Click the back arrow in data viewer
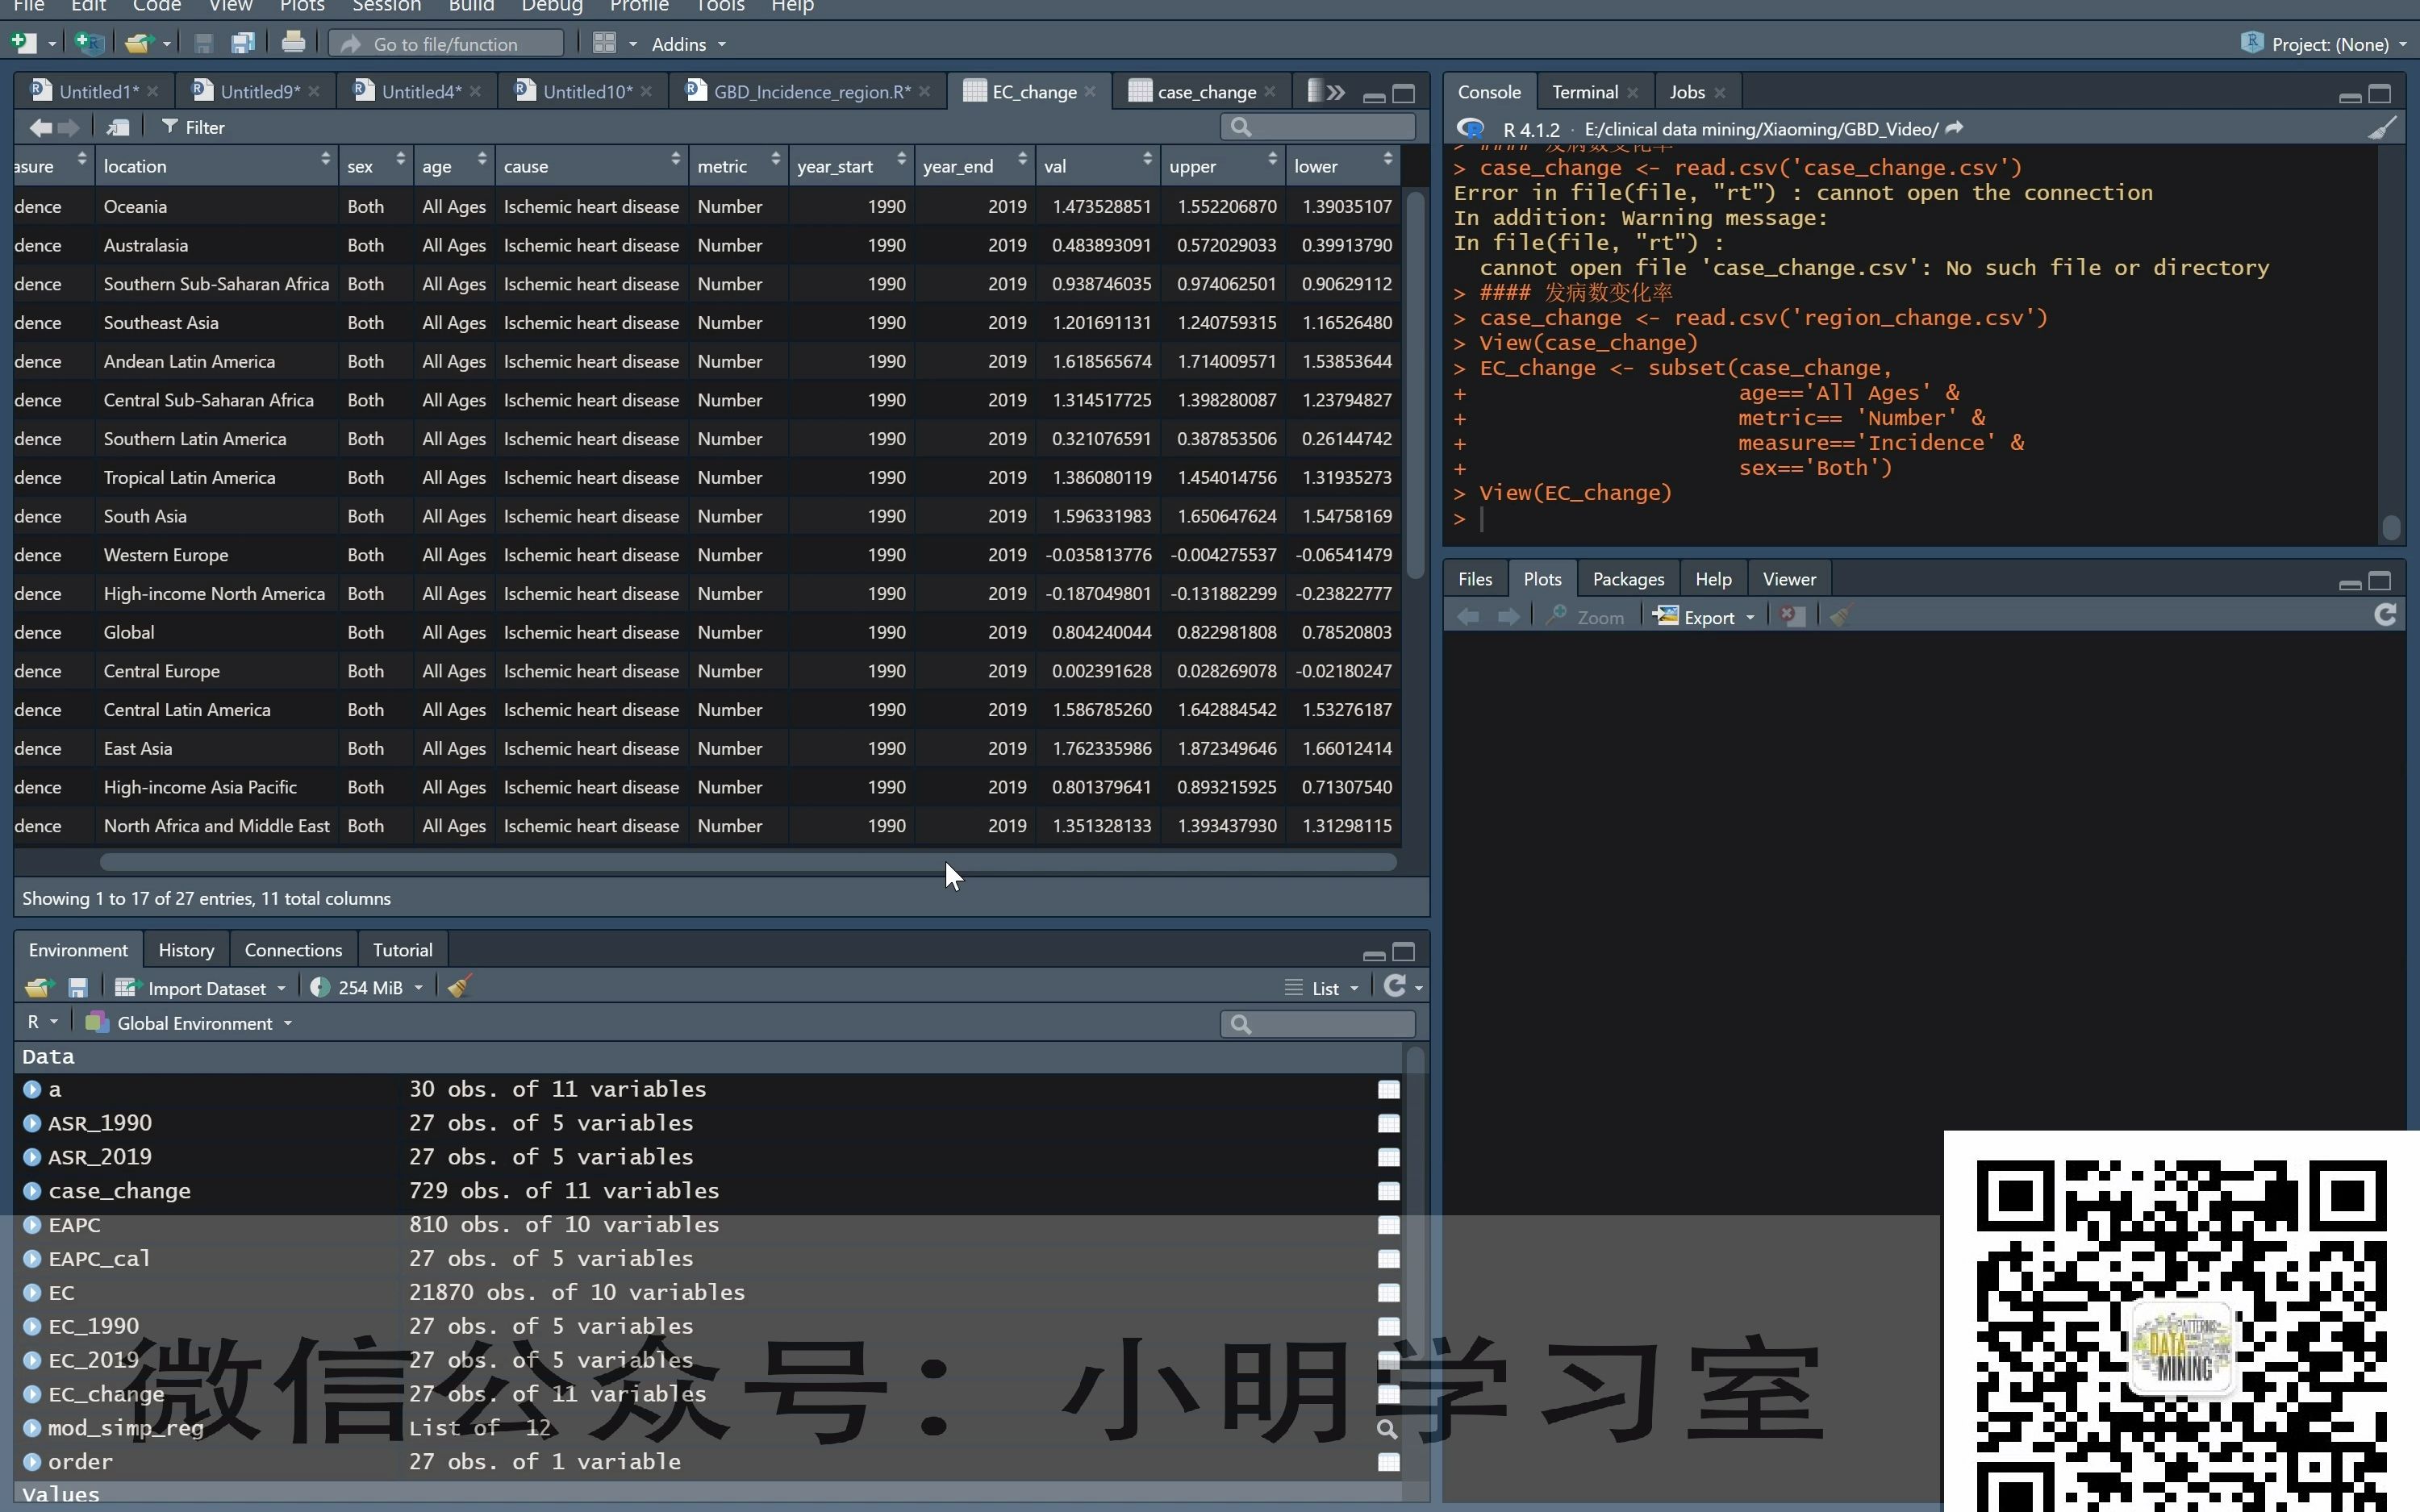The image size is (2420, 1512). [41, 127]
